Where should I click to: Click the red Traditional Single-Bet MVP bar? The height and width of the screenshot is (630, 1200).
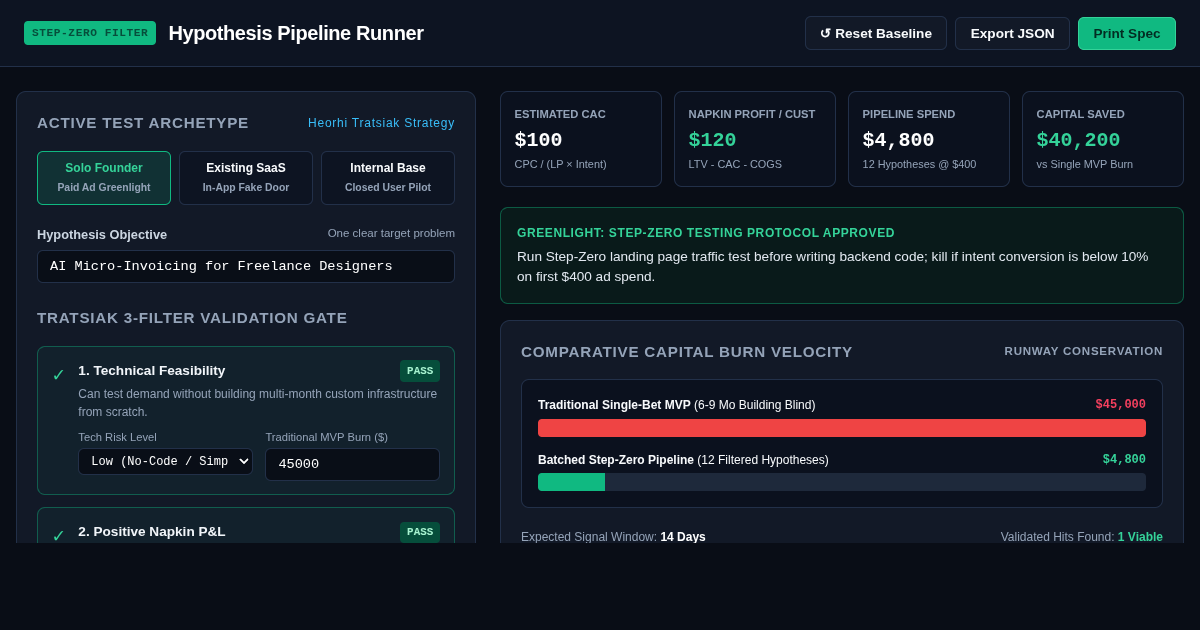click(x=842, y=428)
